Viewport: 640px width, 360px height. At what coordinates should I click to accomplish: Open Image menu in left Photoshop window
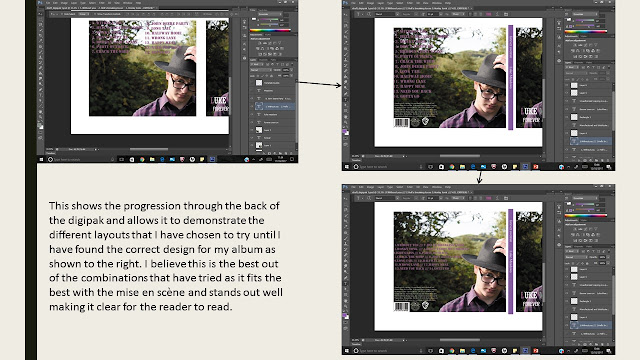pyautogui.click(x=64, y=3)
